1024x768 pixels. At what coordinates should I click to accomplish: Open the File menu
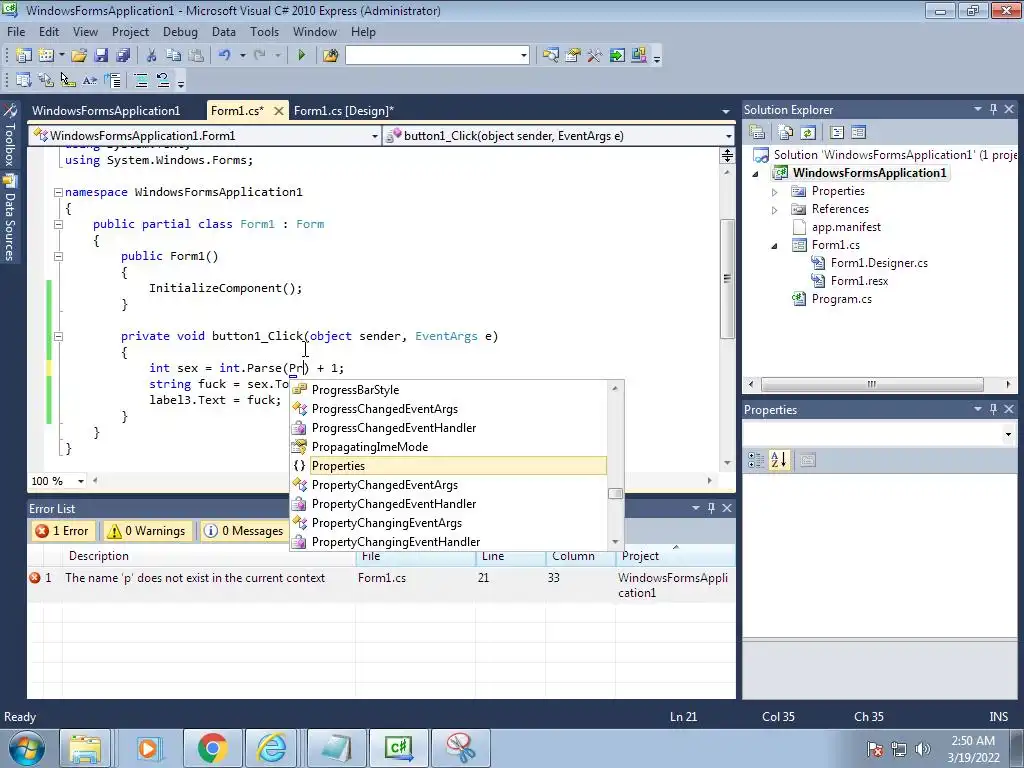(x=16, y=31)
